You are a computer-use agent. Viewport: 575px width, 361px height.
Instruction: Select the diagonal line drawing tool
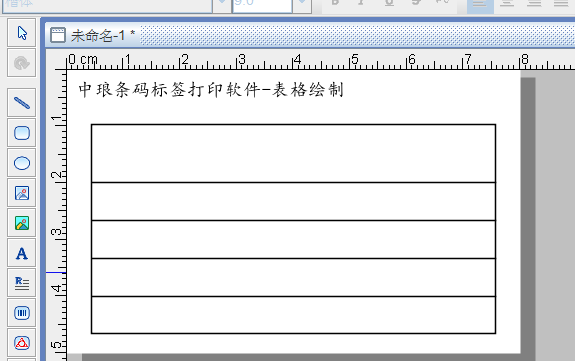tap(22, 103)
